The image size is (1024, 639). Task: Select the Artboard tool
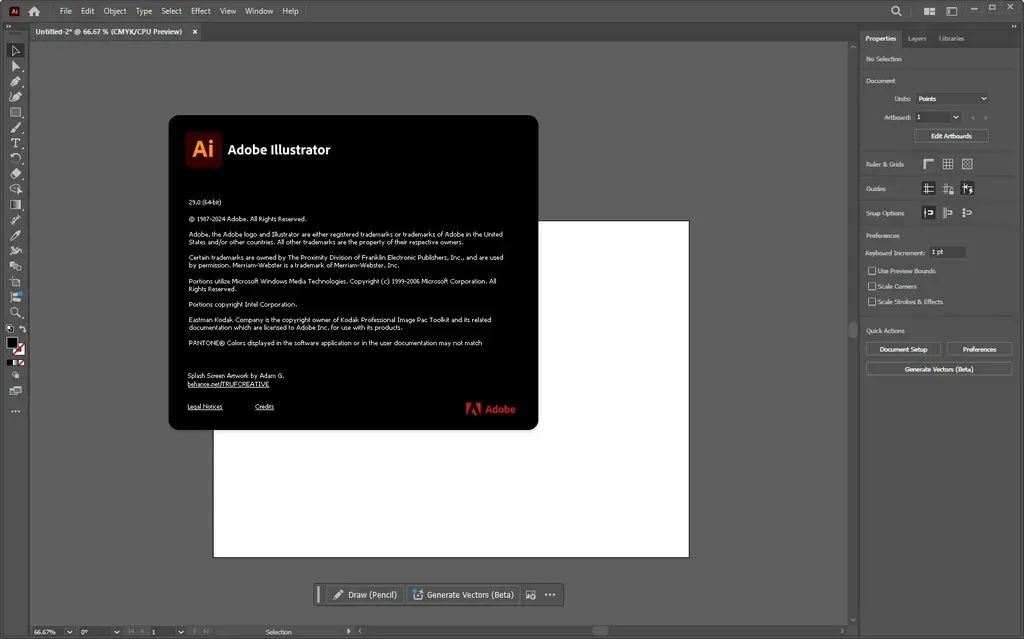16,282
